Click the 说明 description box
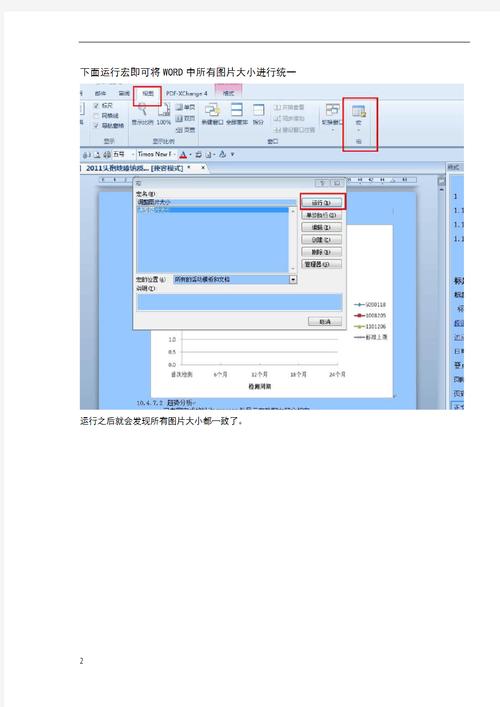This screenshot has width=500, height=707. coord(239,302)
